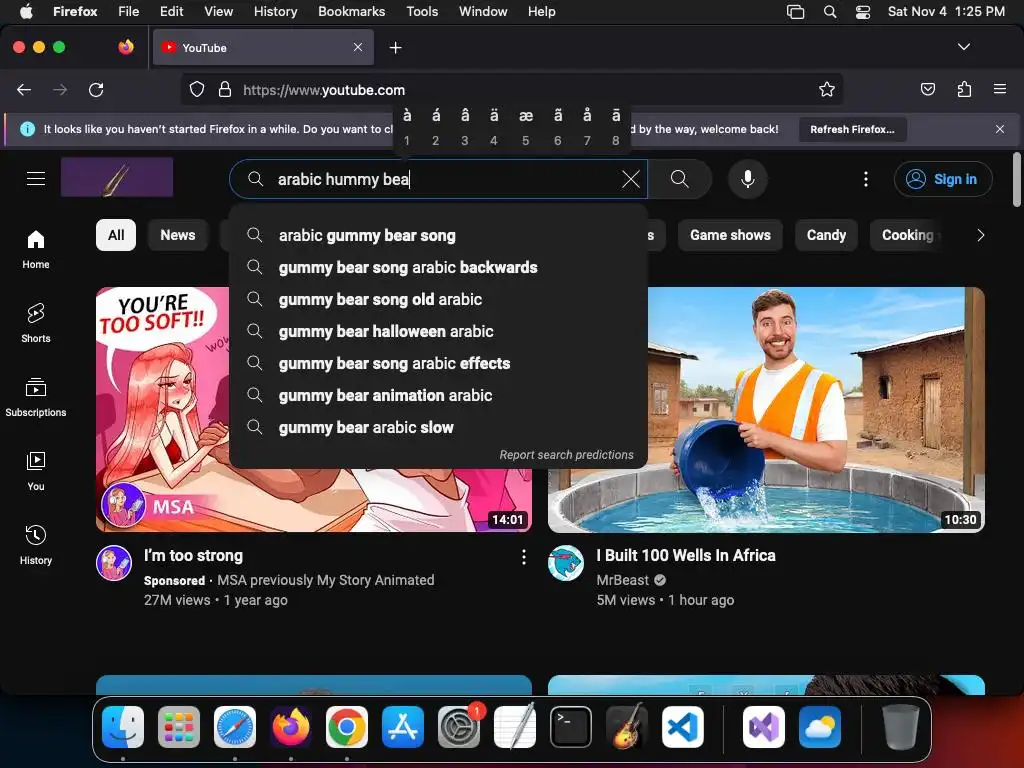Bookmark this page with the star
Image resolution: width=1024 pixels, height=768 pixels.
click(x=827, y=89)
